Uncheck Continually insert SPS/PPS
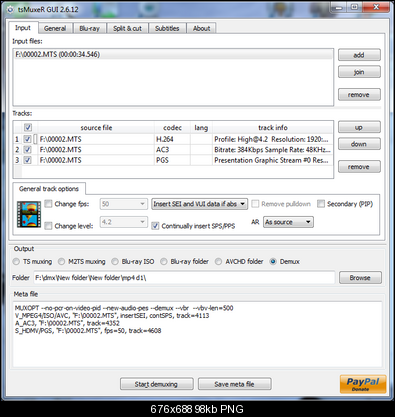395x417 pixels. point(155,226)
